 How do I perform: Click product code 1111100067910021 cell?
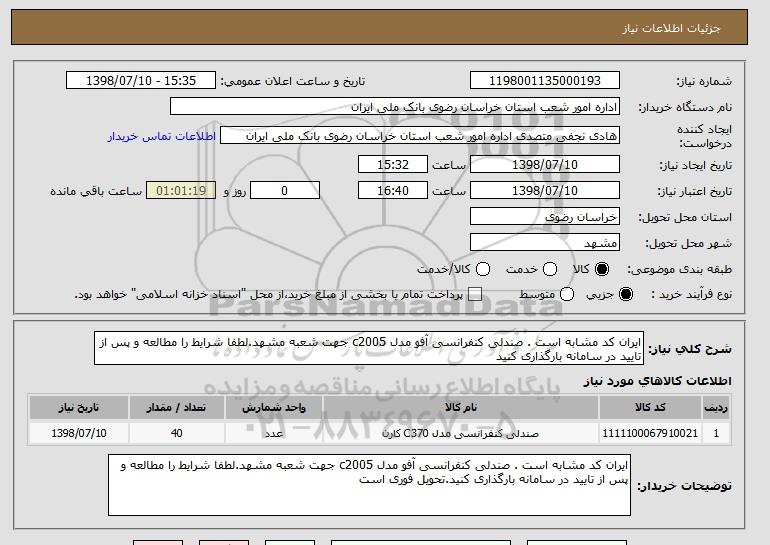650,433
